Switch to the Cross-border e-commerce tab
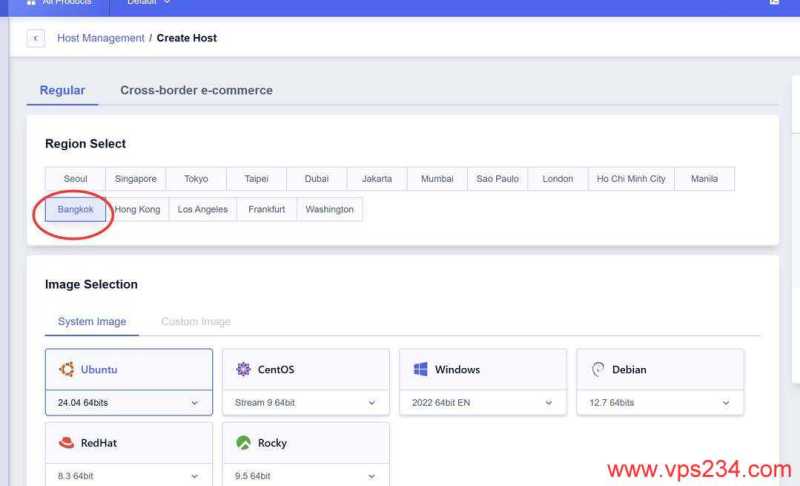 [196, 90]
